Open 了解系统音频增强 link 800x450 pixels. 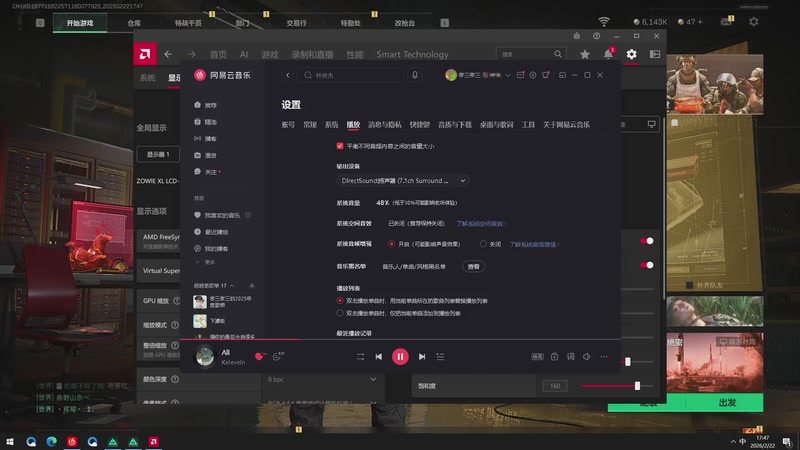(534, 244)
